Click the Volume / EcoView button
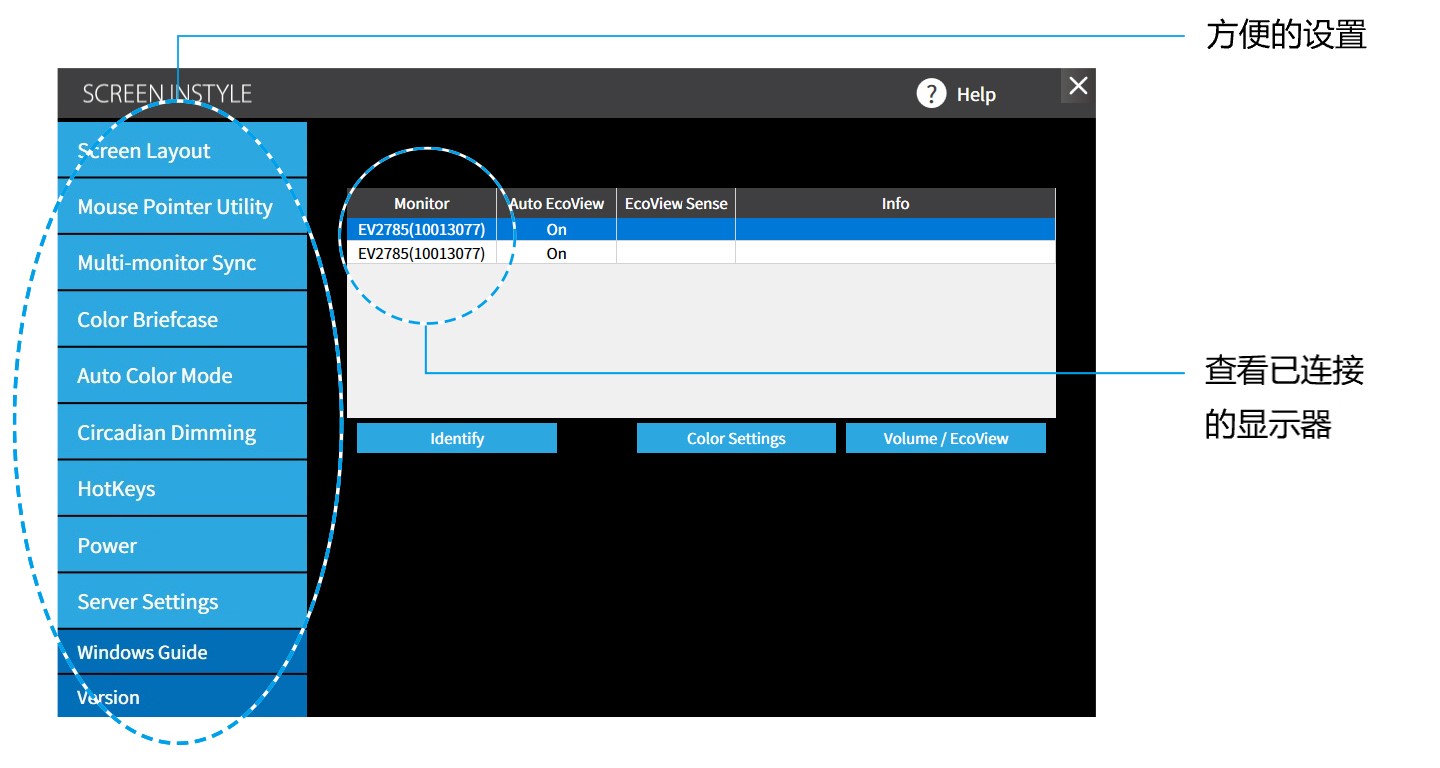This screenshot has width=1440, height=768. tap(946, 438)
